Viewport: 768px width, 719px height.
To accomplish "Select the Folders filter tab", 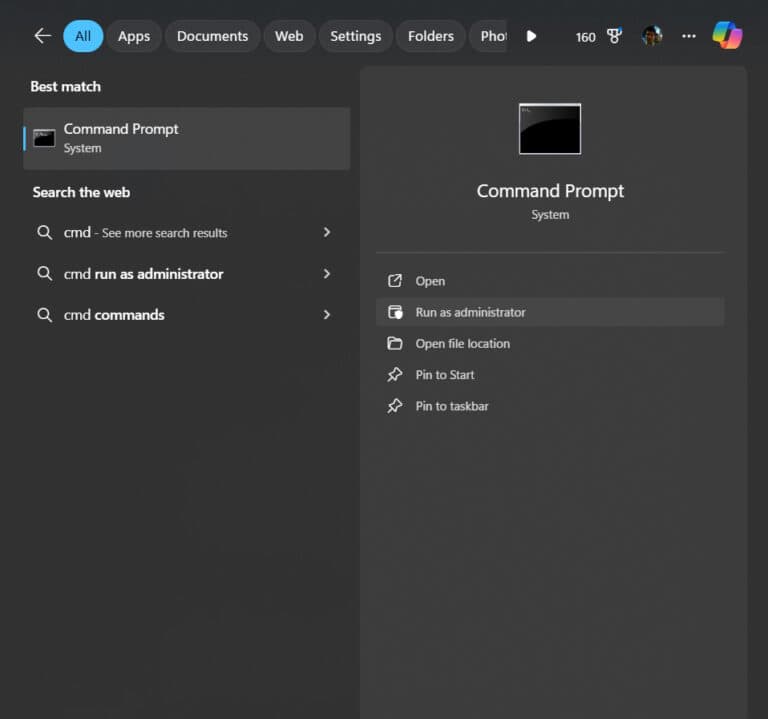I will tap(431, 36).
